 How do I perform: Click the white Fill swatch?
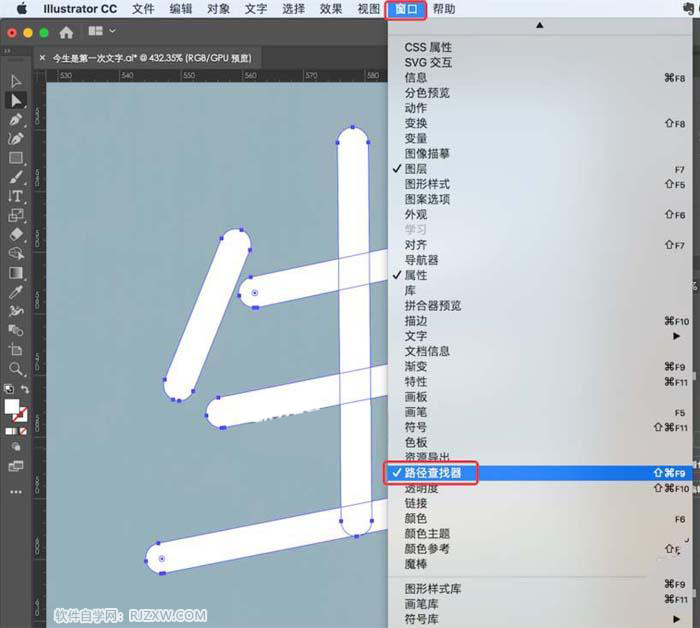12,406
